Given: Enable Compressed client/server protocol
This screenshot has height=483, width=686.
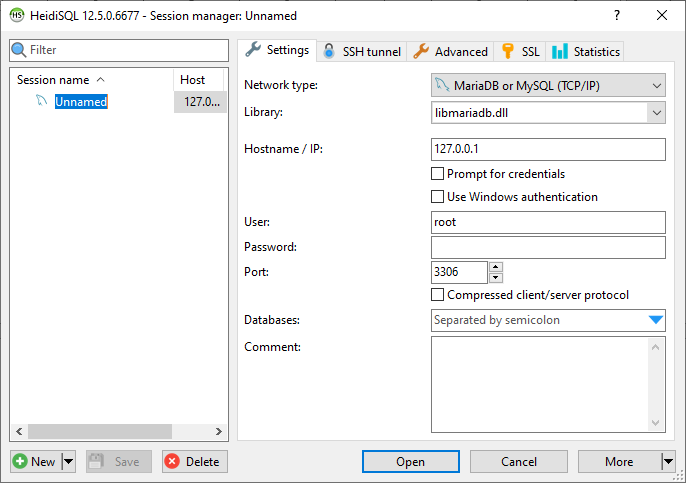Looking at the screenshot, I should point(437,295).
